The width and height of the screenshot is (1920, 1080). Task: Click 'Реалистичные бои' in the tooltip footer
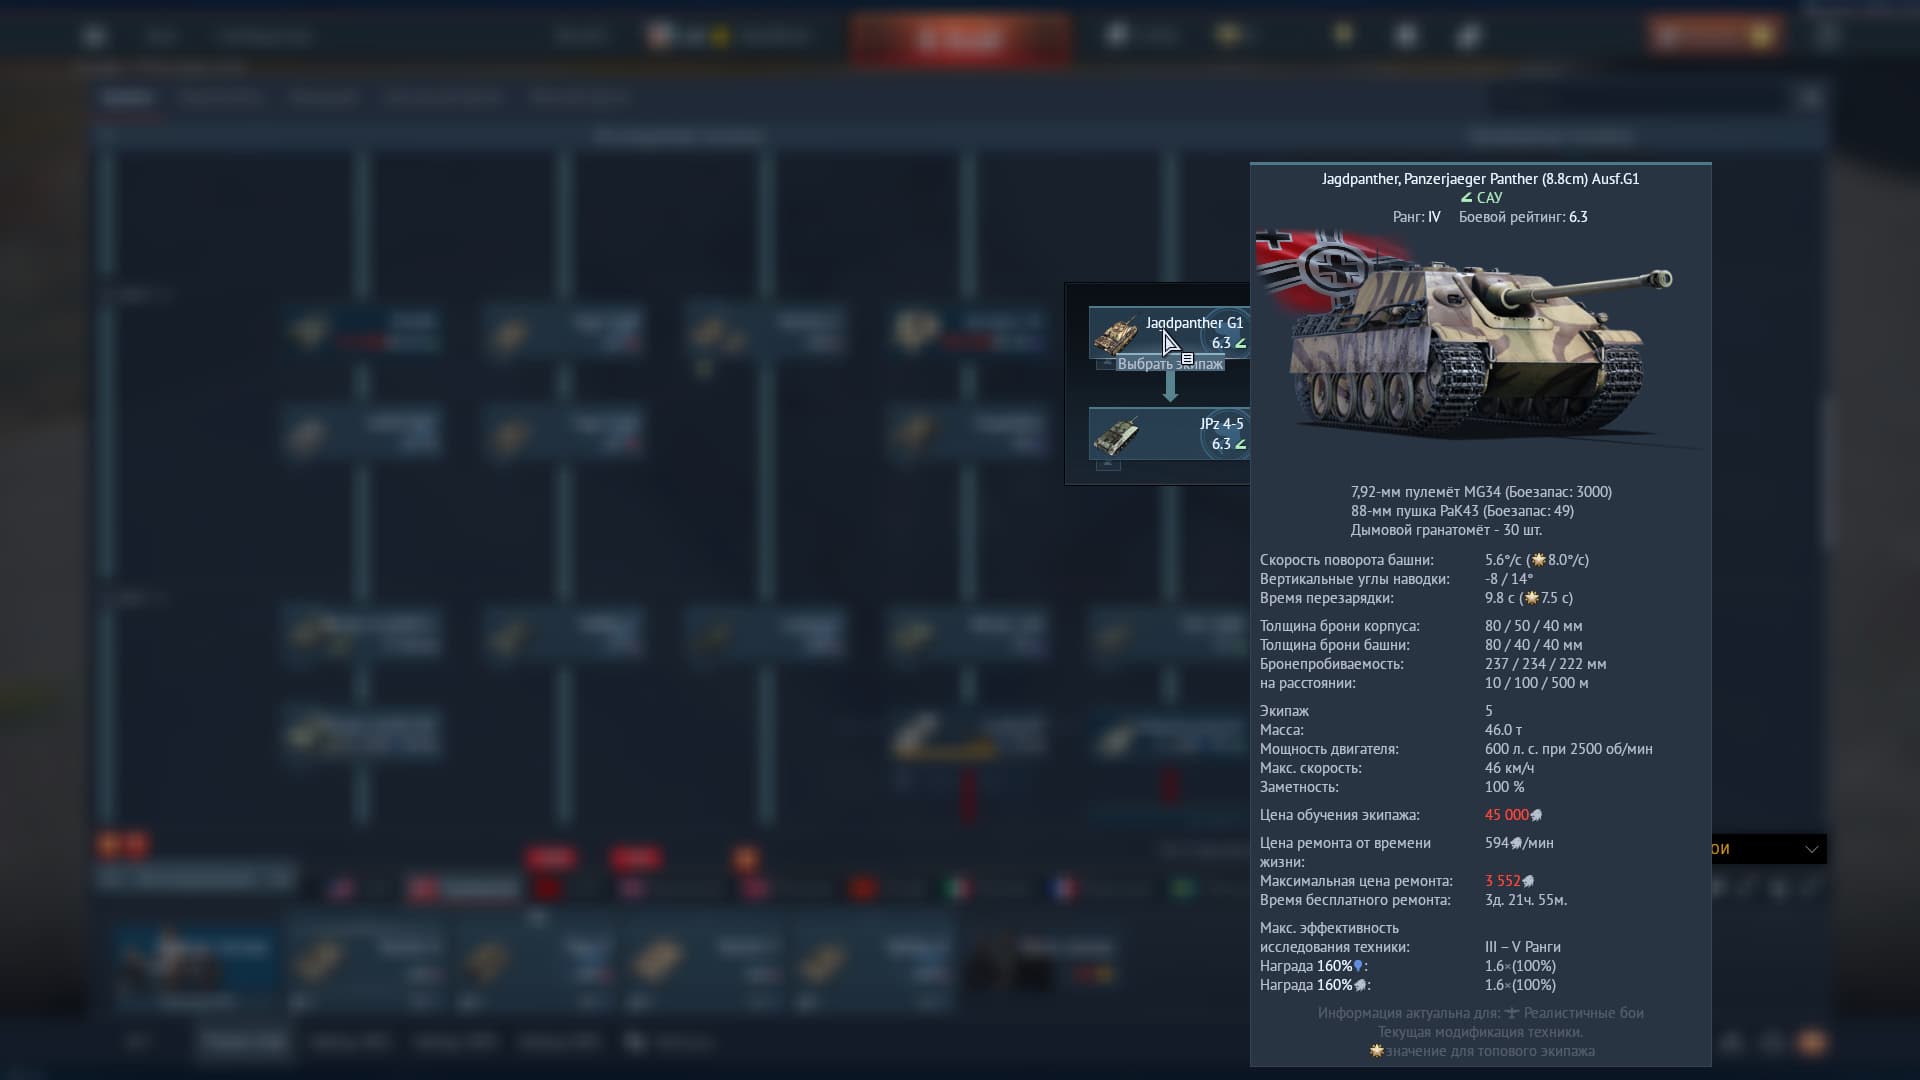(x=1583, y=1013)
